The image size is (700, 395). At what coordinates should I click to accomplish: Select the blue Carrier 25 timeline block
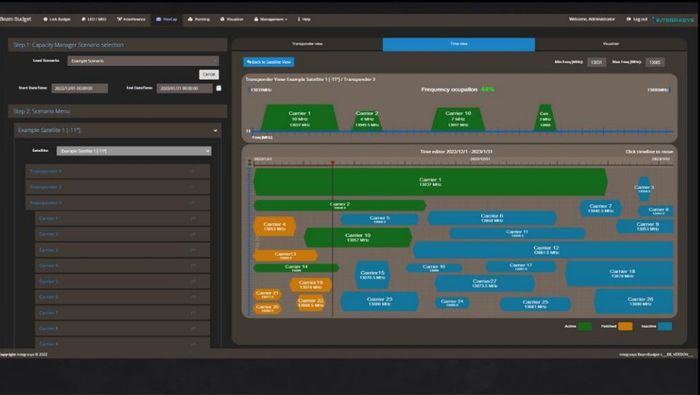[x=535, y=304]
